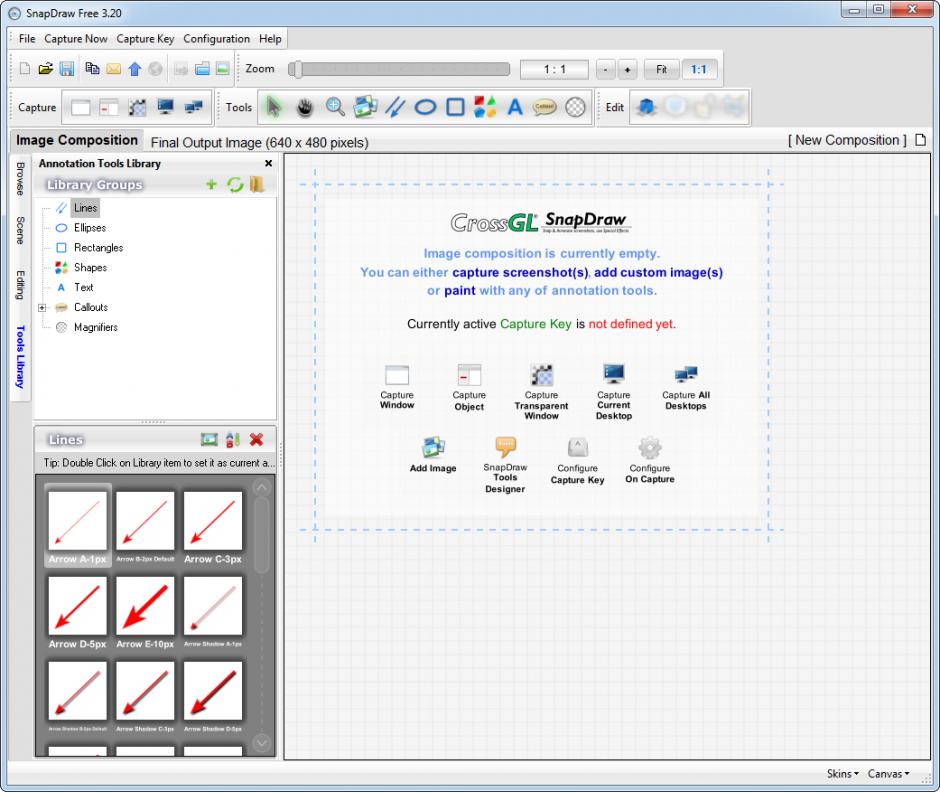Image resolution: width=940 pixels, height=792 pixels.
Task: Open SnapDraw Tools Designer icon
Action: (505, 448)
